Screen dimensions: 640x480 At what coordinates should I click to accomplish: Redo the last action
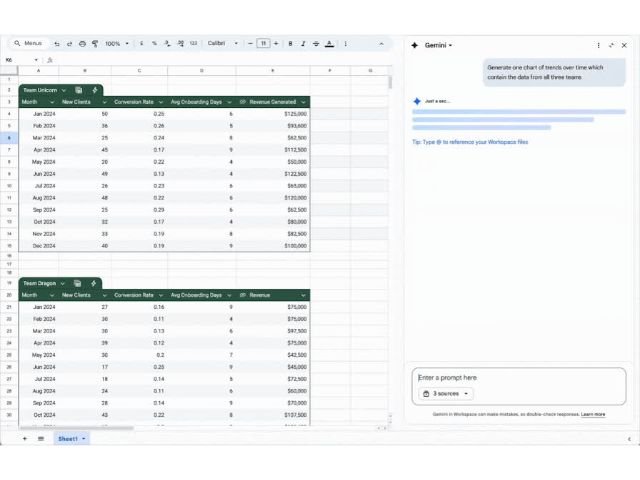click(x=69, y=44)
